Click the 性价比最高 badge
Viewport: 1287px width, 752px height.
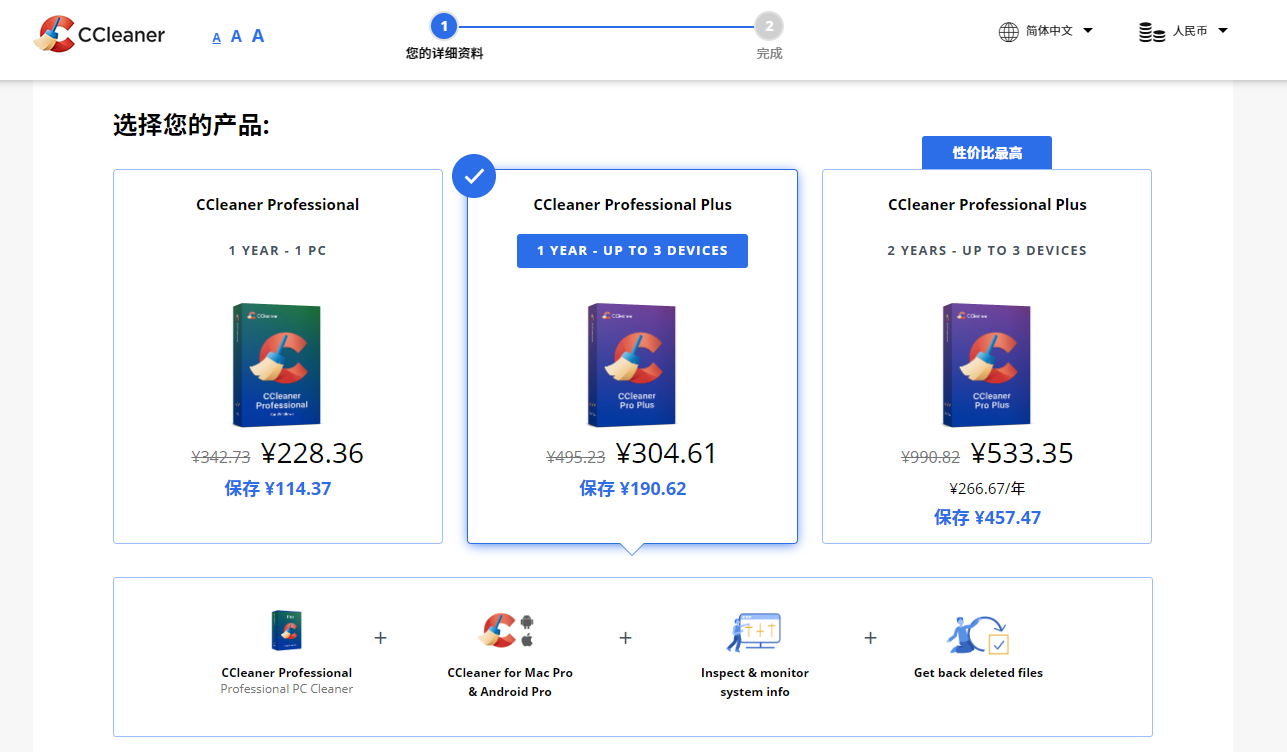coord(987,153)
